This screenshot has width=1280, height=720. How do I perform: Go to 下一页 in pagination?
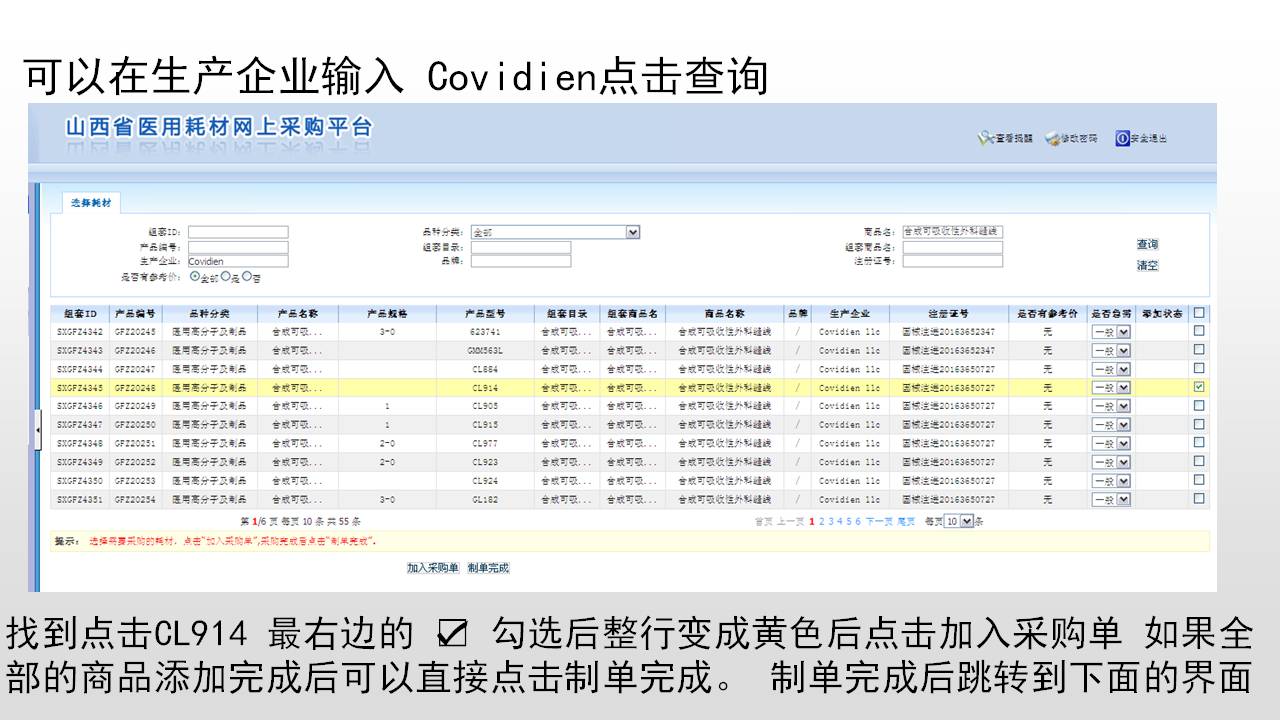pyautogui.click(x=878, y=521)
